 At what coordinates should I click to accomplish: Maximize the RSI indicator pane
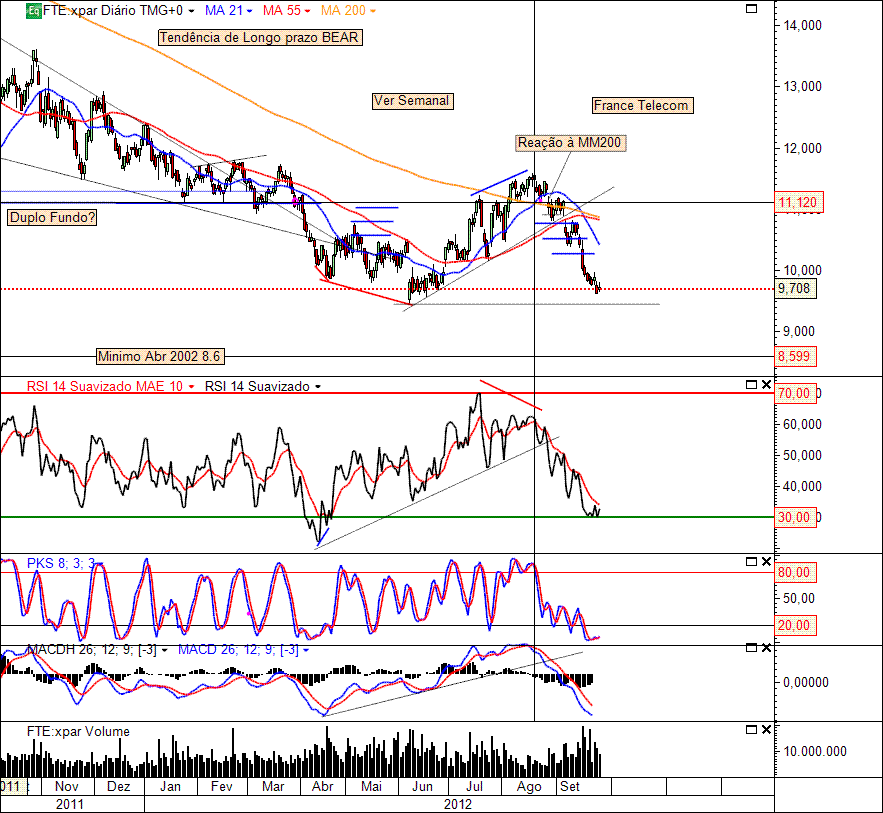pos(751,385)
